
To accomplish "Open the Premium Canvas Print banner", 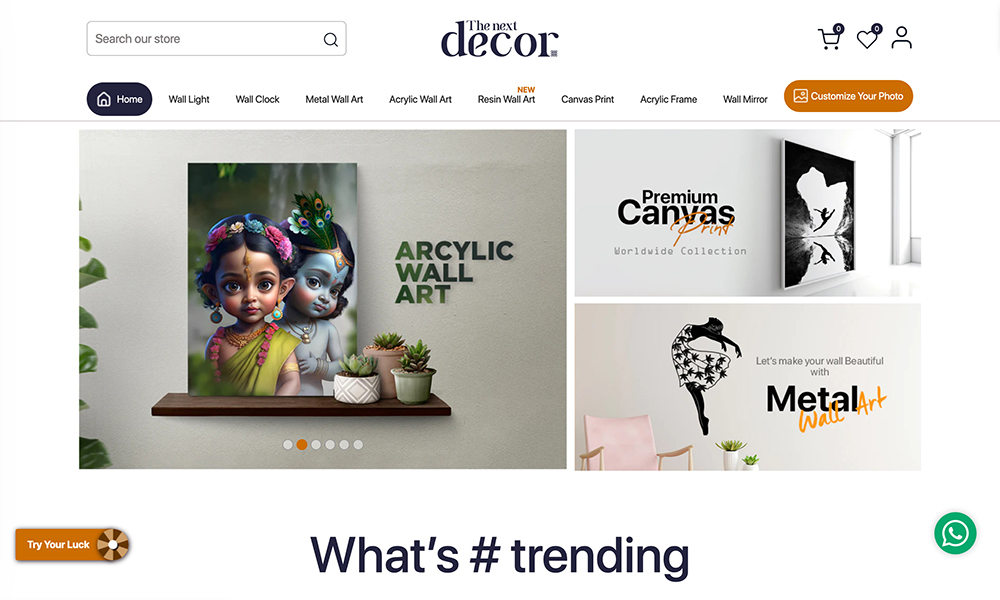I will tap(747, 213).
